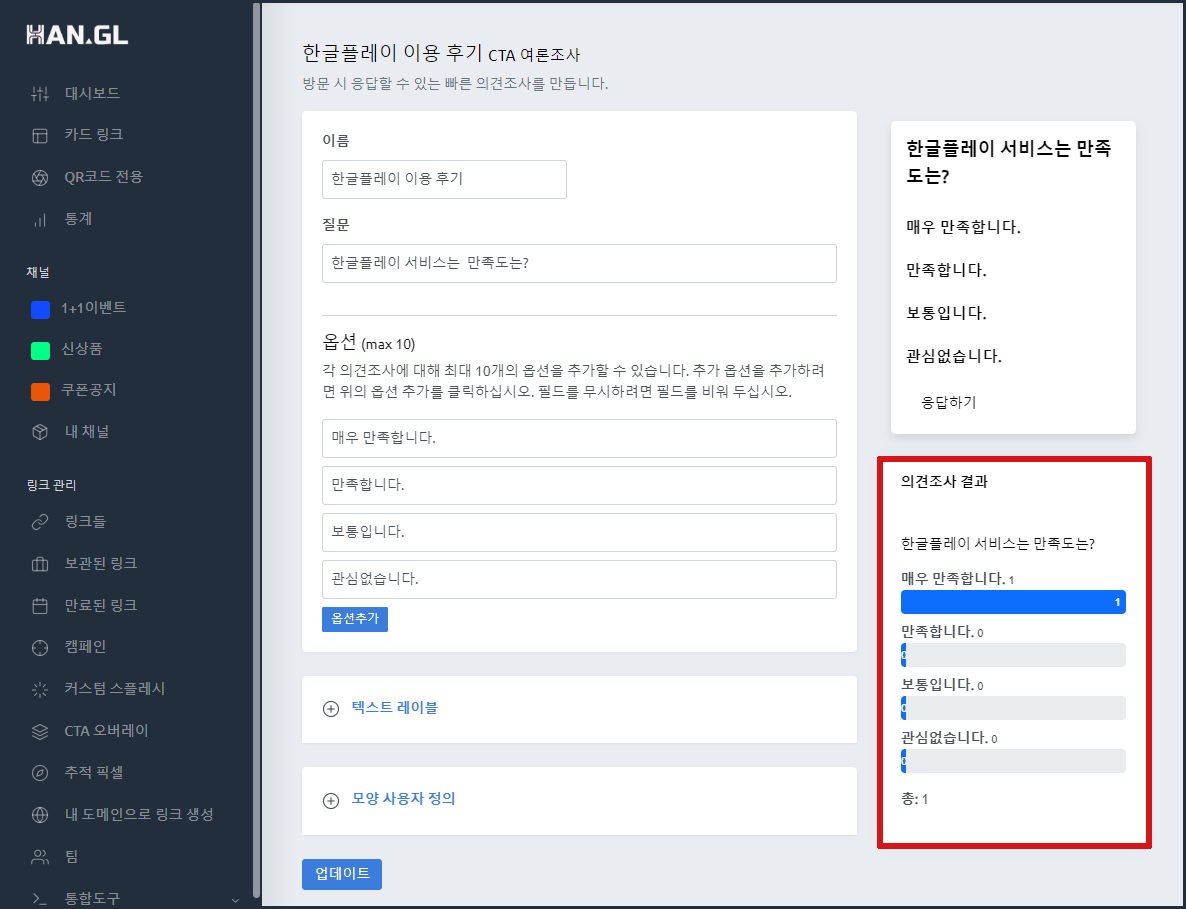The height and width of the screenshot is (909, 1186).
Task: Open 링크들 link list
Action: 85,522
